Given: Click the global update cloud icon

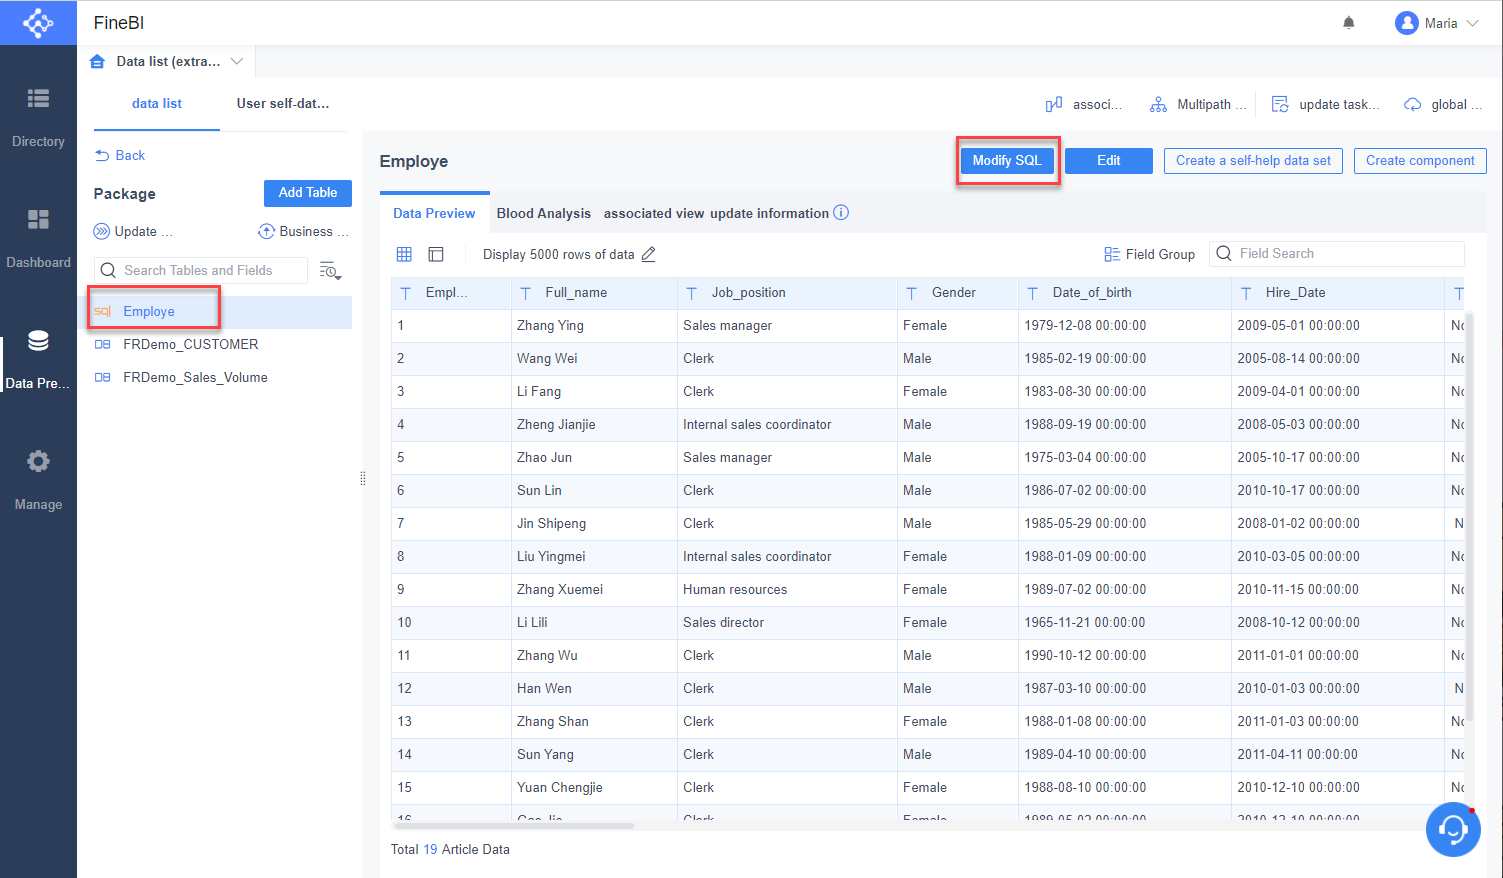Looking at the screenshot, I should 1412,103.
